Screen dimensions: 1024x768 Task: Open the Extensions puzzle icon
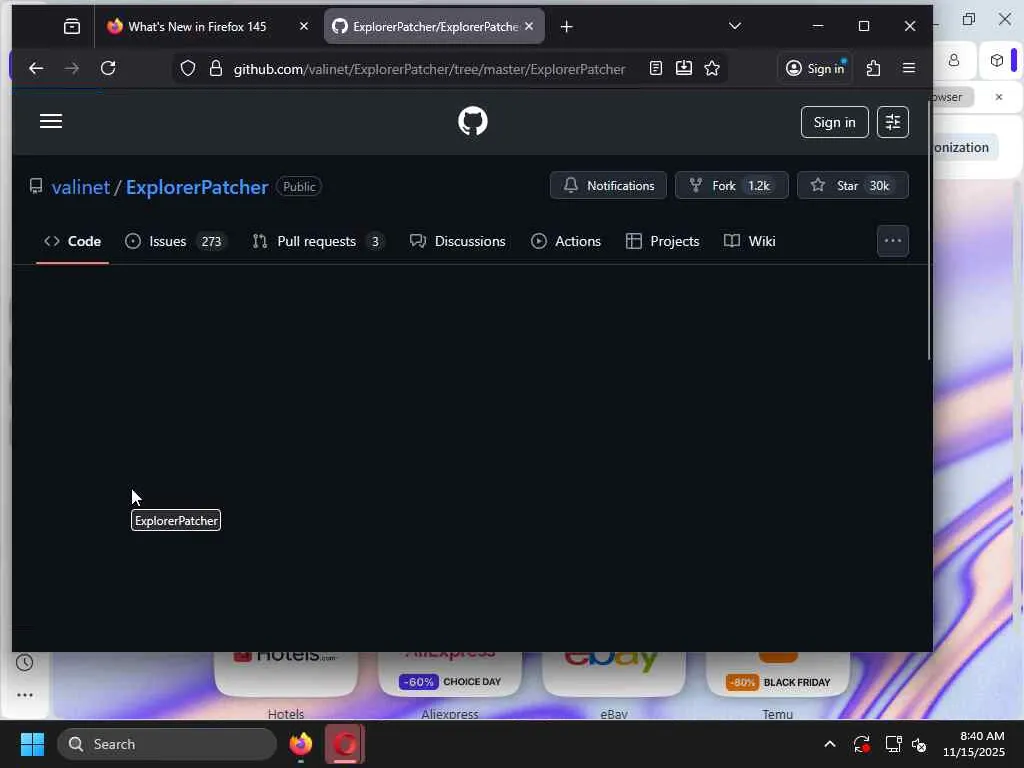(873, 69)
